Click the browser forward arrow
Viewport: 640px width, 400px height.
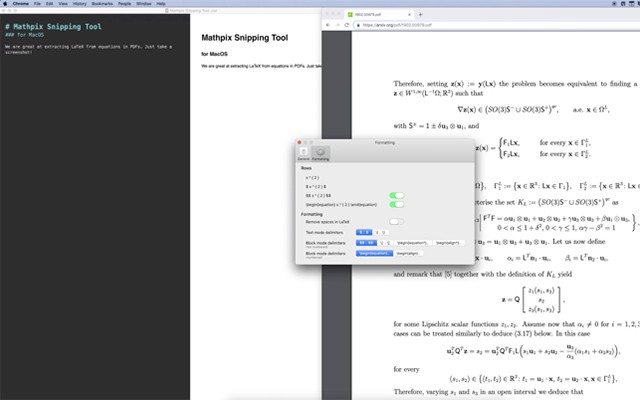click(337, 25)
